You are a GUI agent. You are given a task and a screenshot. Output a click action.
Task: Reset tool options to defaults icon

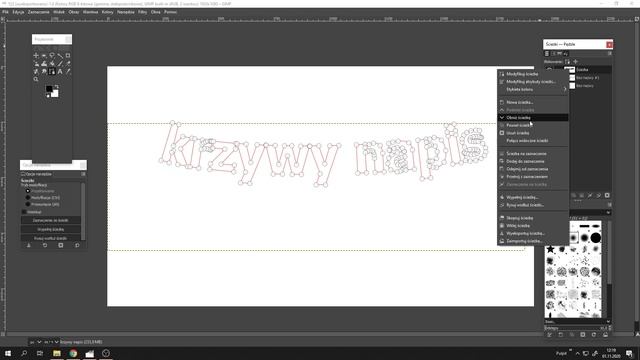77,245
